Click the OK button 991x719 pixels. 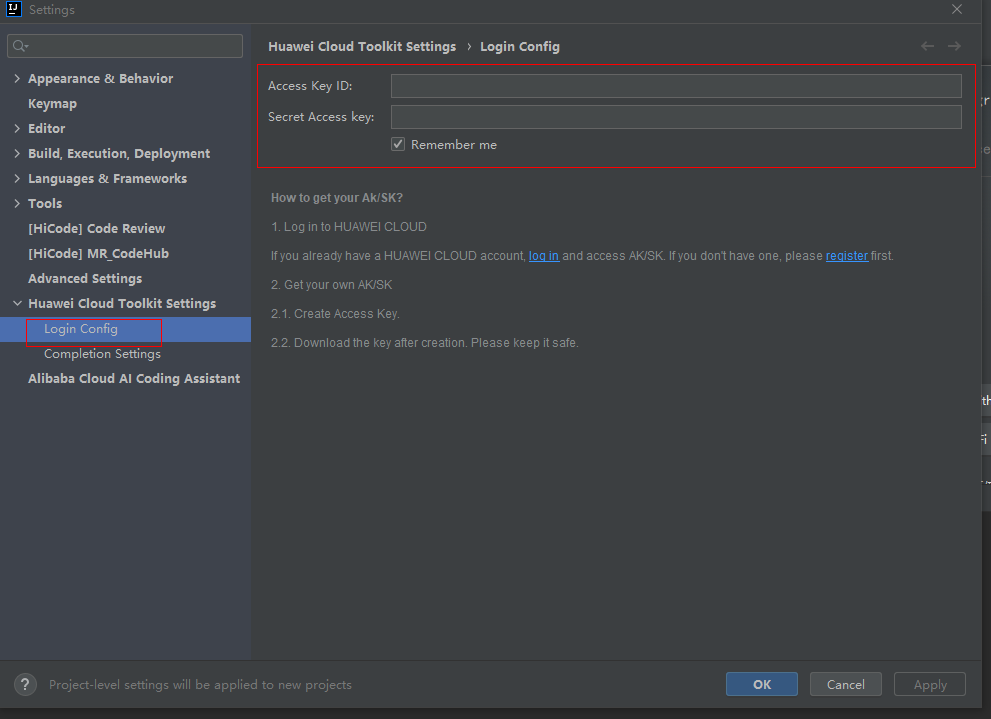click(x=762, y=684)
